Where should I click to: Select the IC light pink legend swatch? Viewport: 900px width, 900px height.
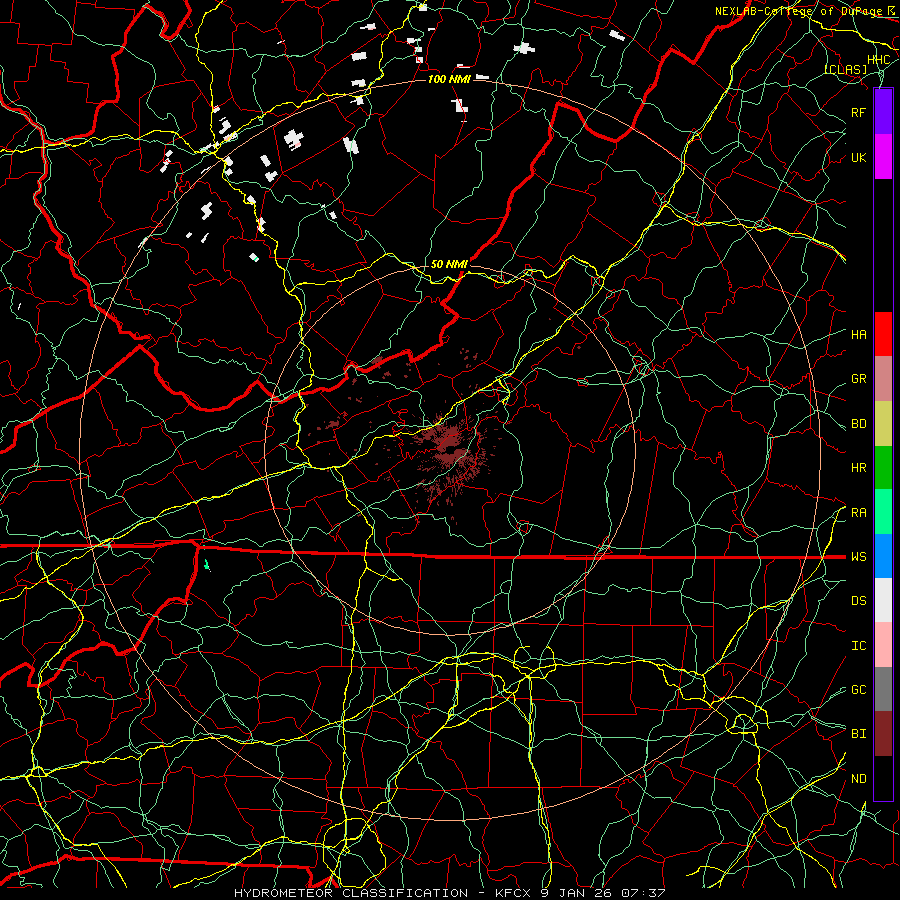[x=883, y=645]
